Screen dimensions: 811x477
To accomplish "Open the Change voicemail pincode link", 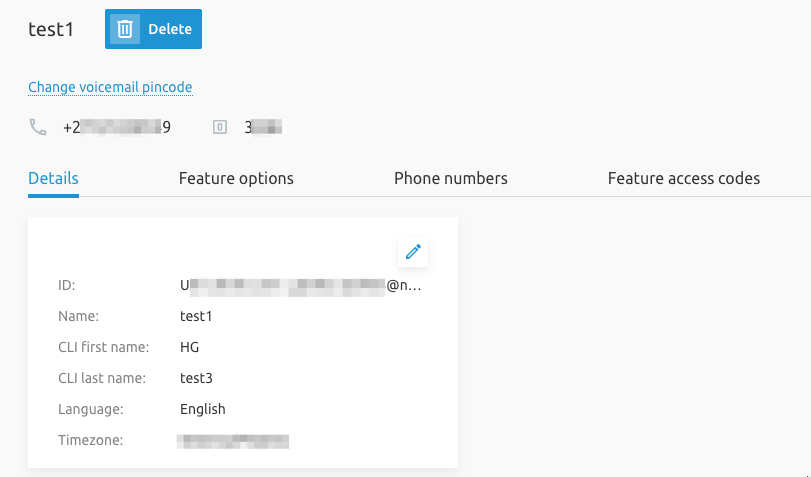I will click(x=110, y=87).
